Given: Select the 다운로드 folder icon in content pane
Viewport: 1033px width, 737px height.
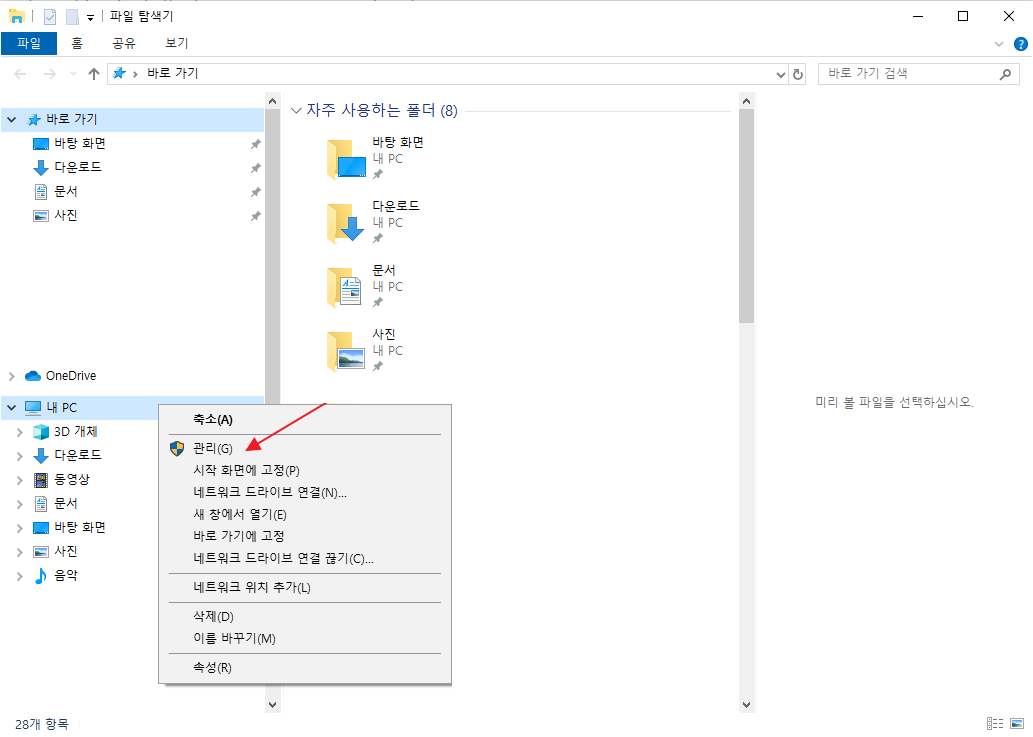Looking at the screenshot, I should [347, 223].
